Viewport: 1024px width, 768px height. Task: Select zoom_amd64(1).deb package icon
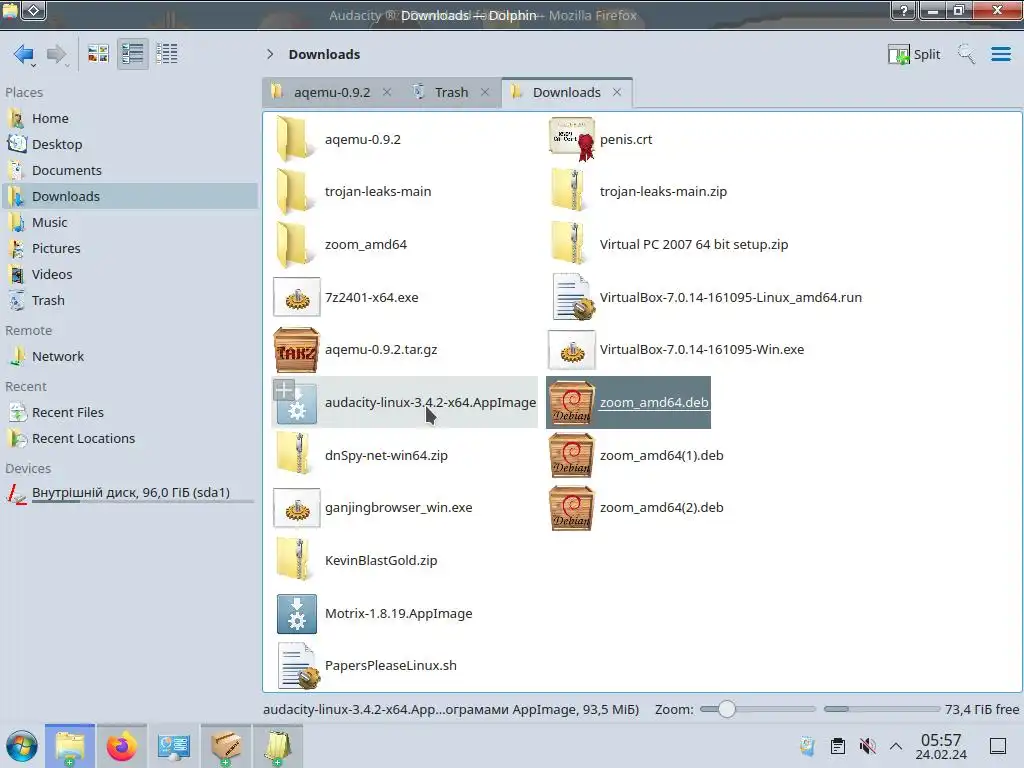tap(571, 455)
